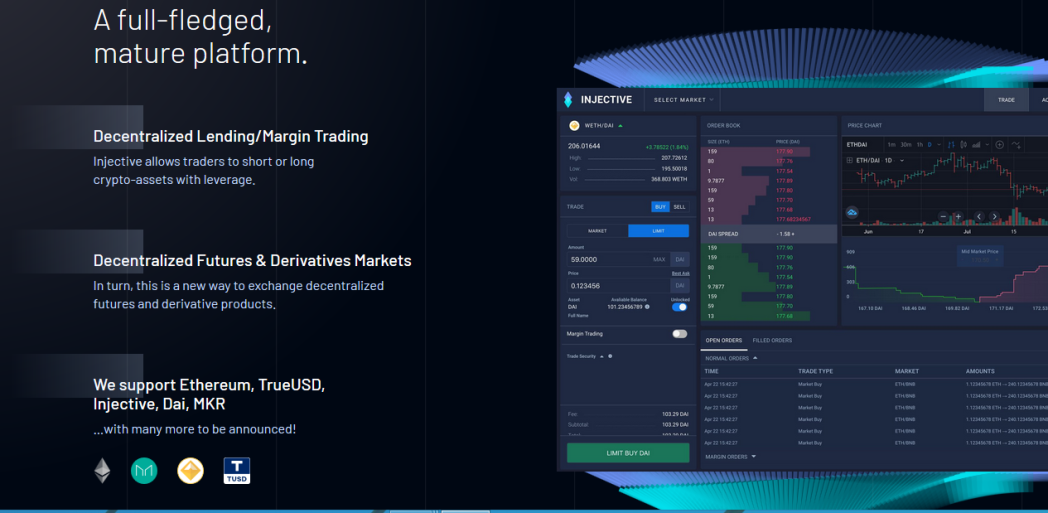Open the chart indicators wave icon

1016,144
